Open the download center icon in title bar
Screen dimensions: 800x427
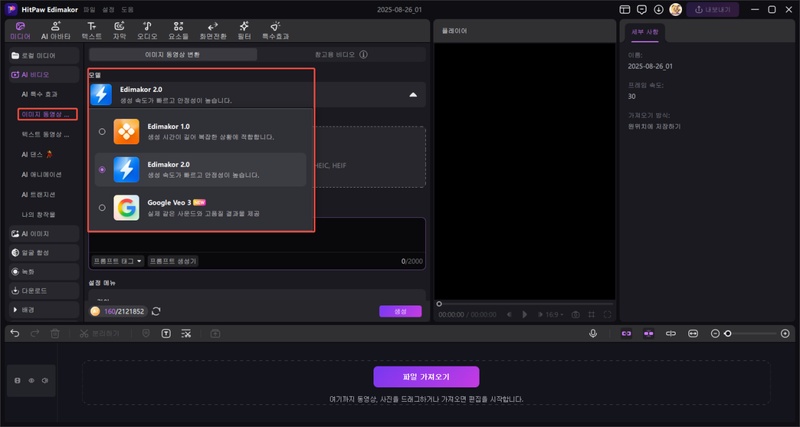coord(658,10)
